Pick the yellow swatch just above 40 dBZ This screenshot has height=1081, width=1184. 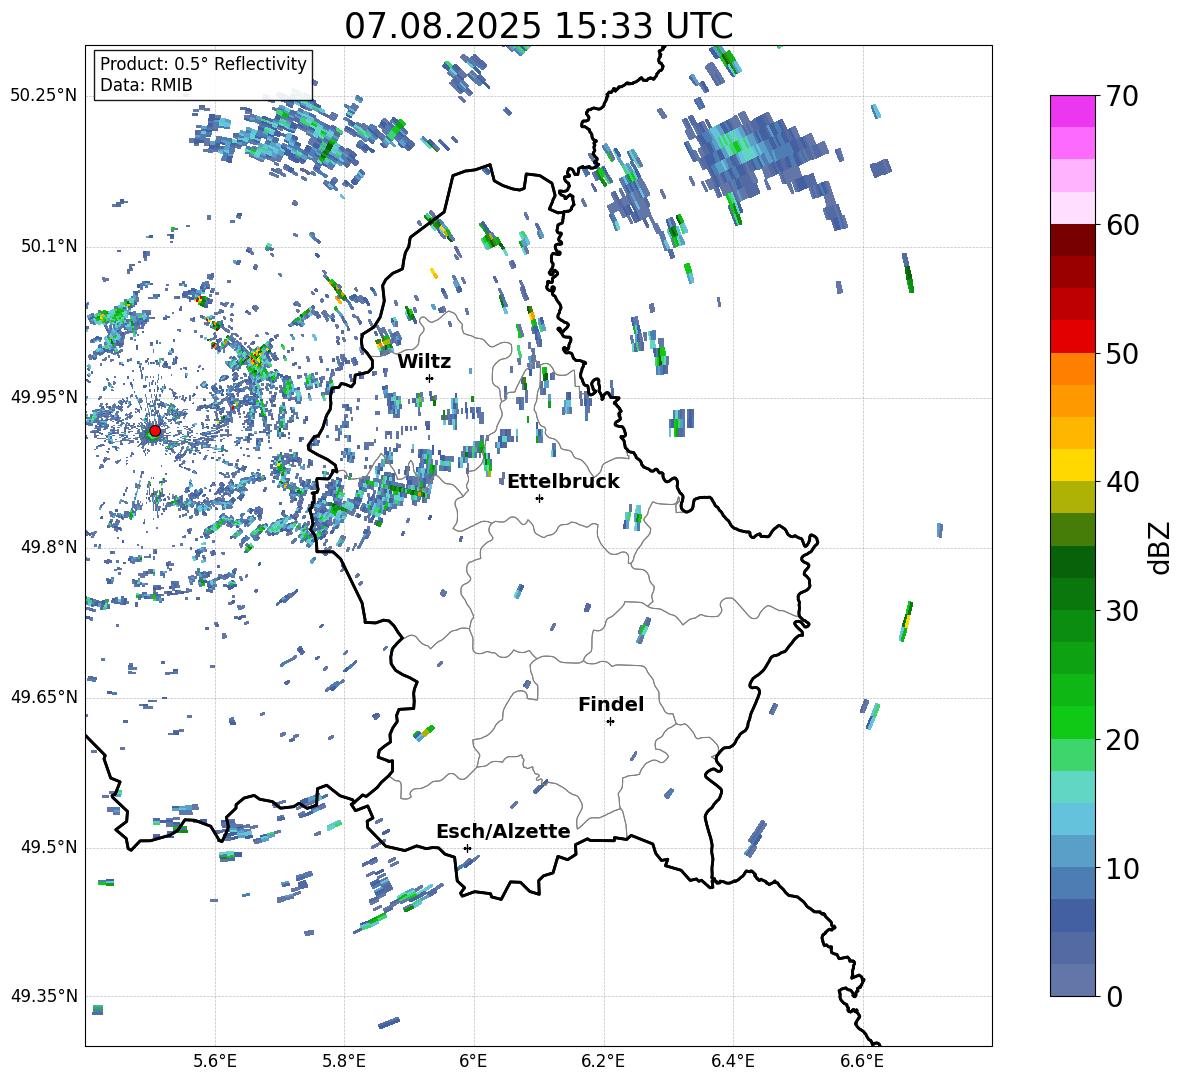(1072, 465)
